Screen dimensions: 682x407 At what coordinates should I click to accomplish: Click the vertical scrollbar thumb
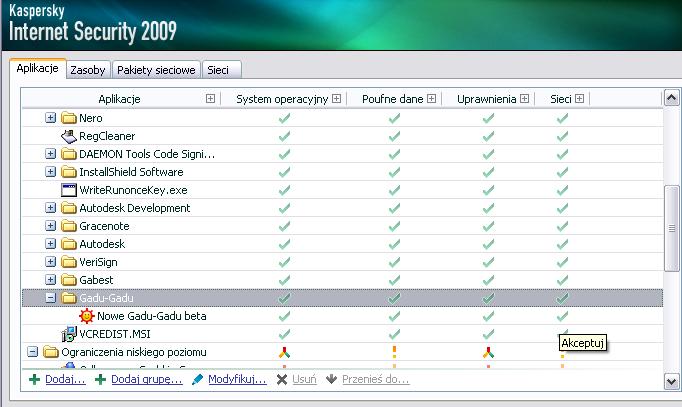(672, 229)
